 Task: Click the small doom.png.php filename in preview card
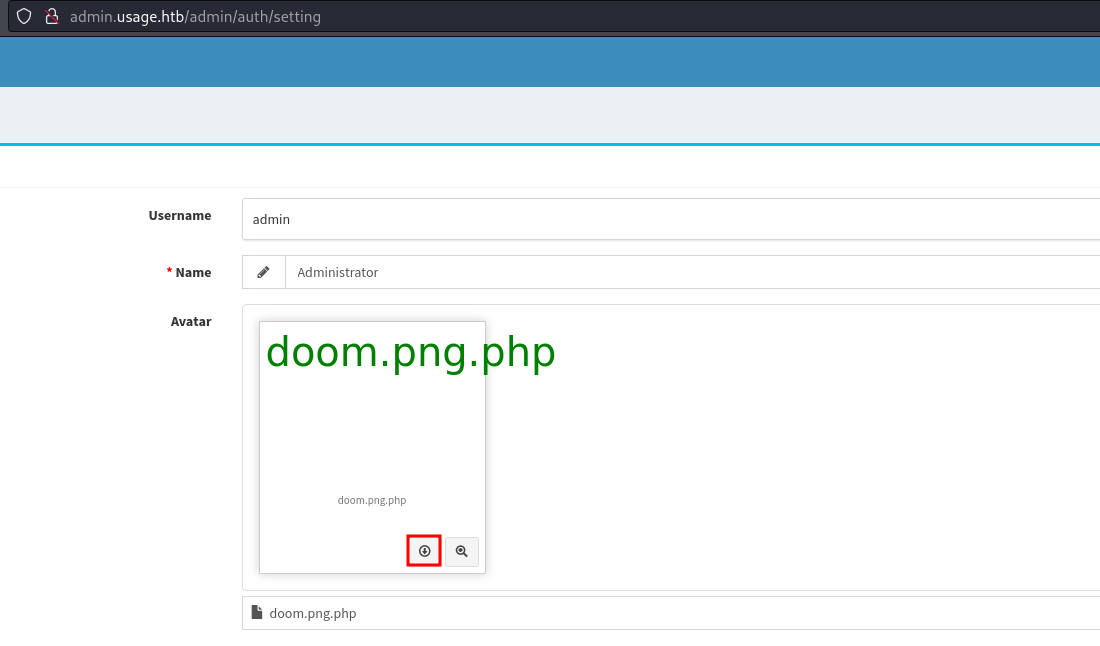coord(372,500)
